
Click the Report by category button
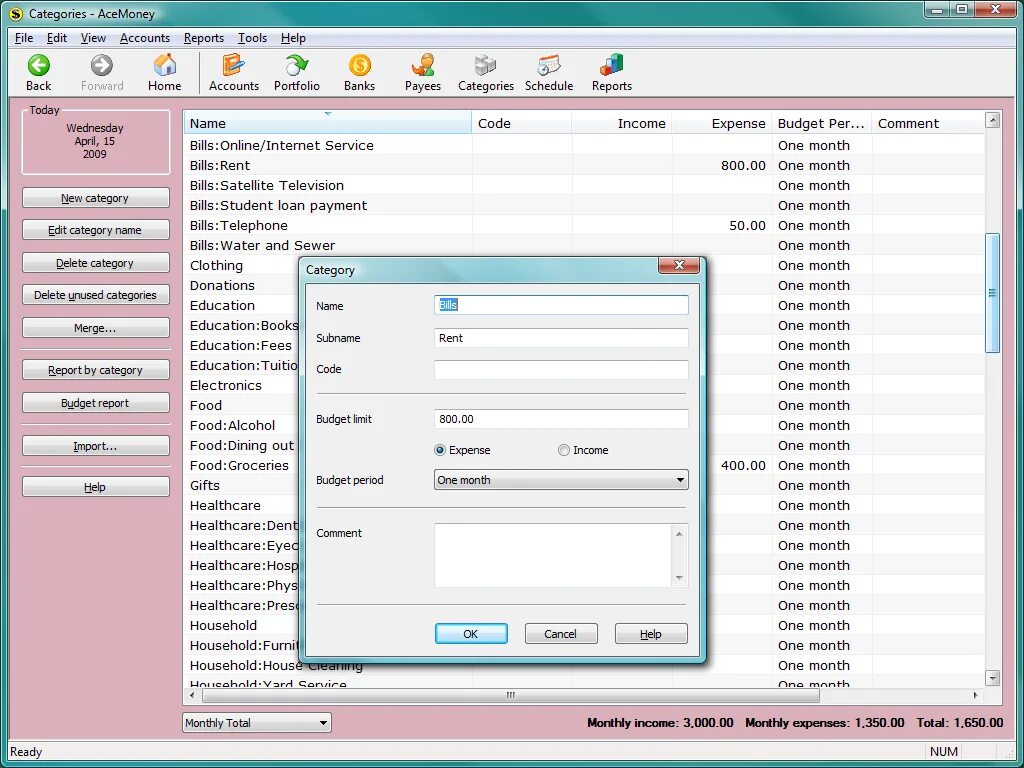tap(95, 370)
